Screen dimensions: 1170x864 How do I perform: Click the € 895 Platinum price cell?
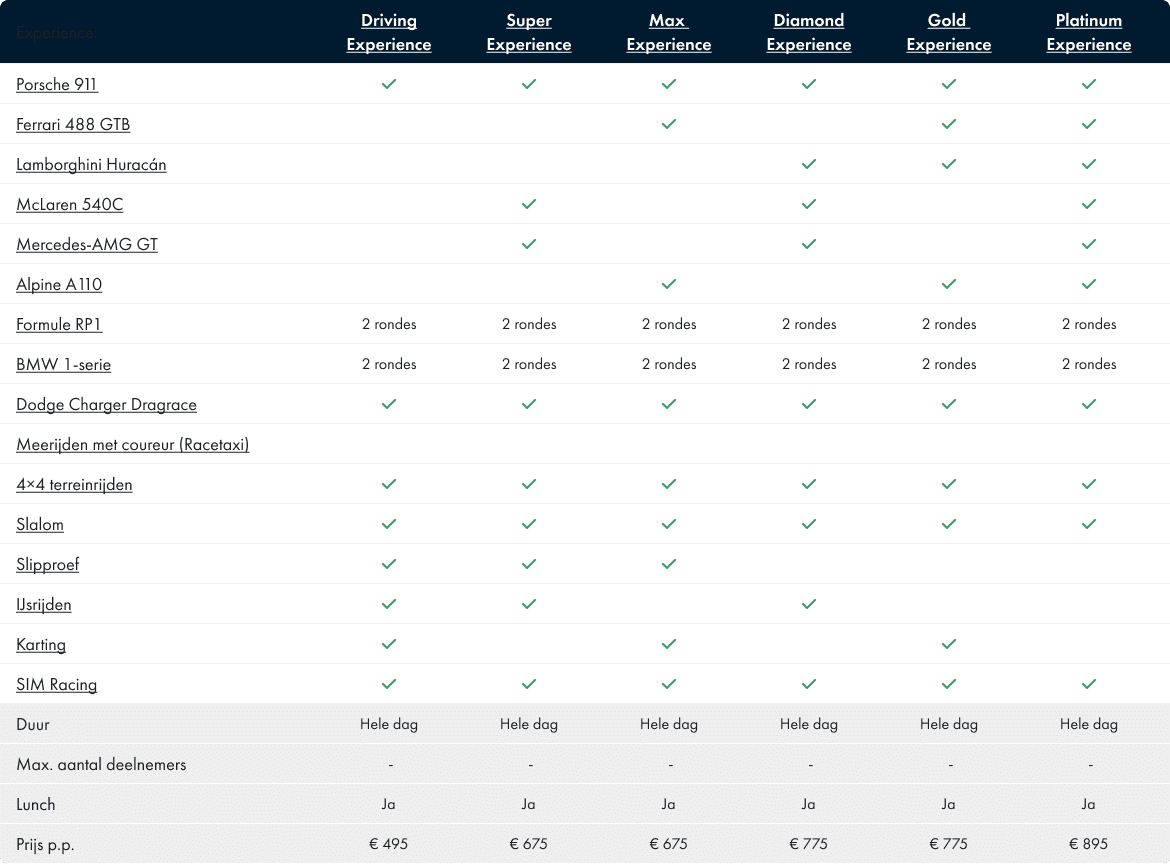[x=1089, y=844]
